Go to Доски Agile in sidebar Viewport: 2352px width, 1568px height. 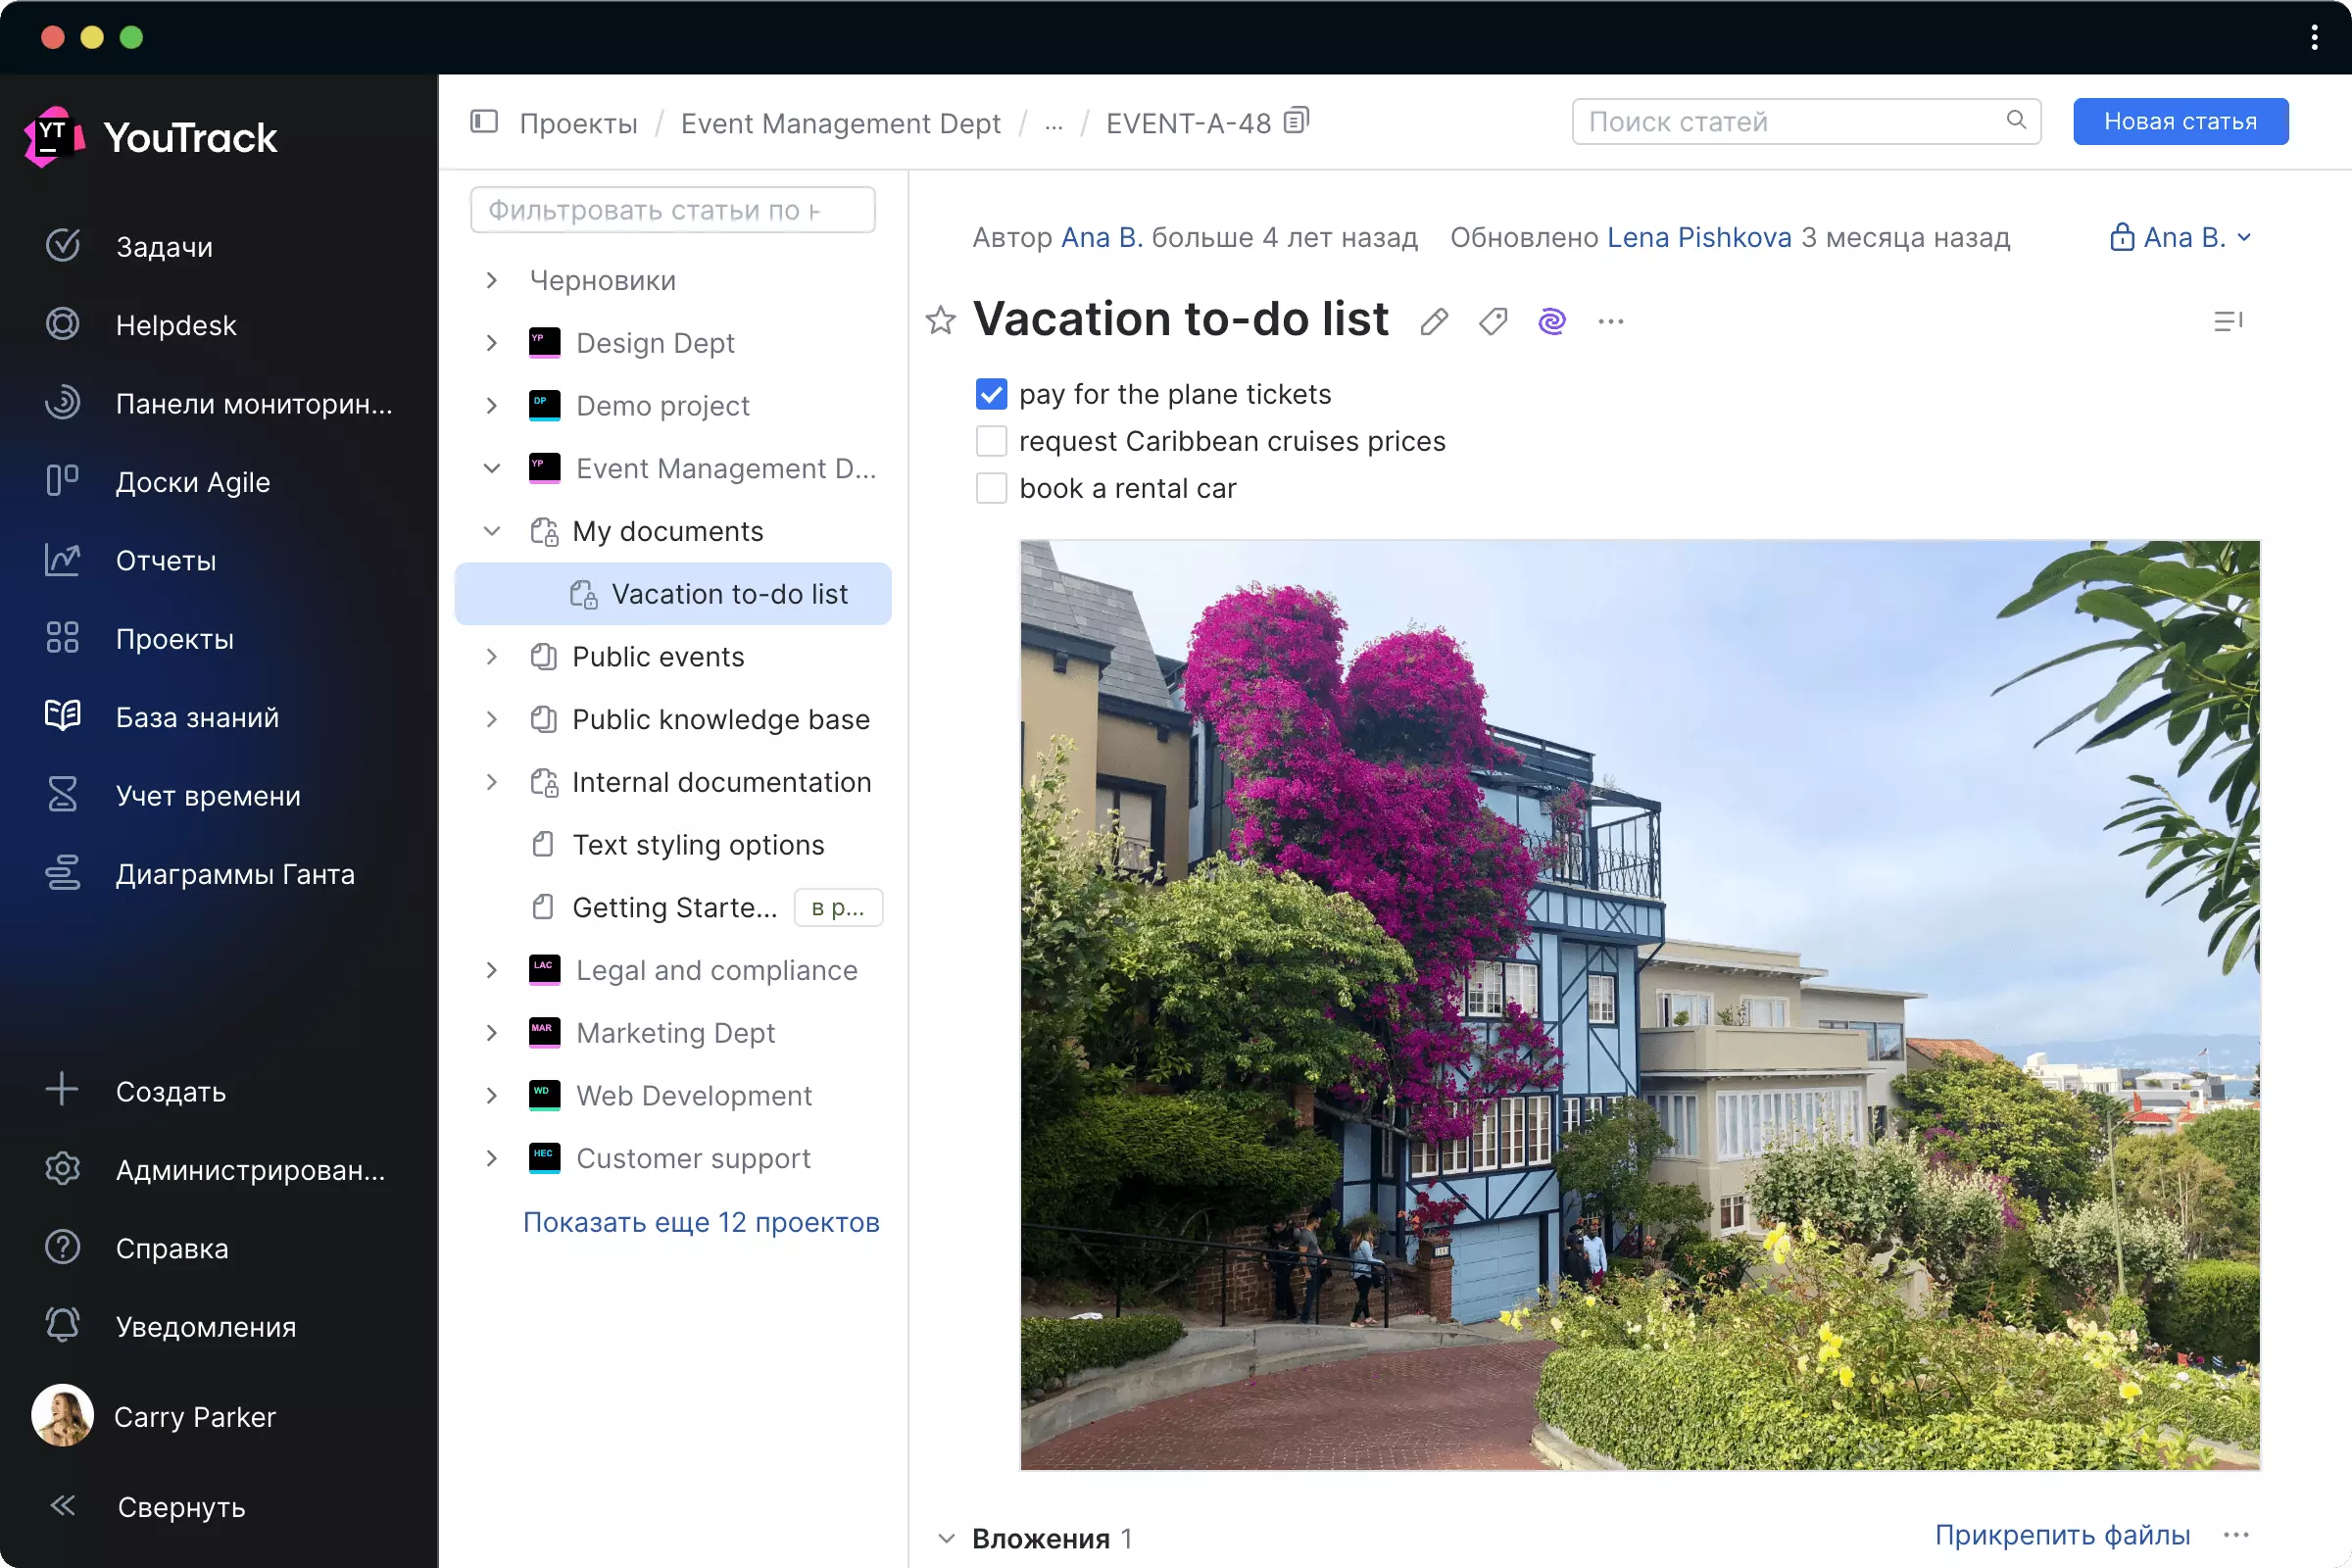(193, 482)
